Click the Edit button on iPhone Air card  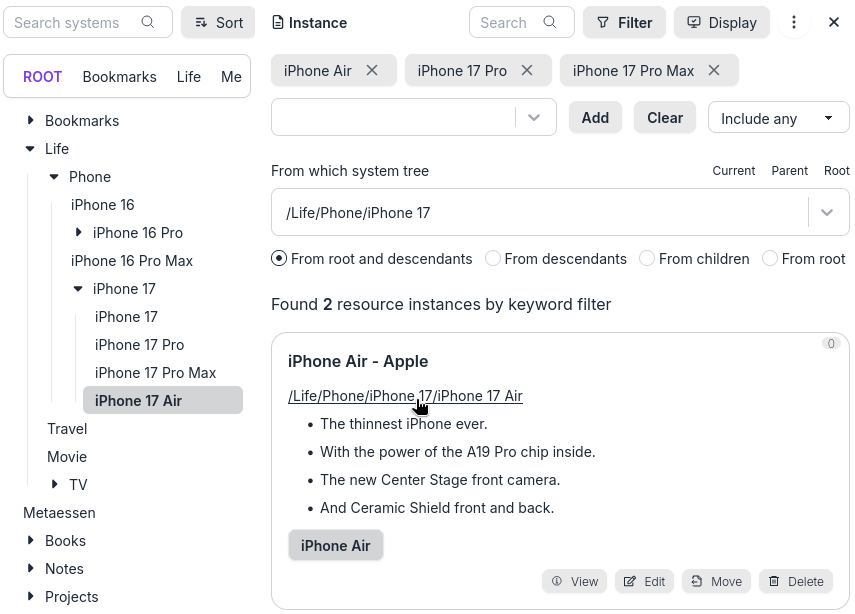644,581
